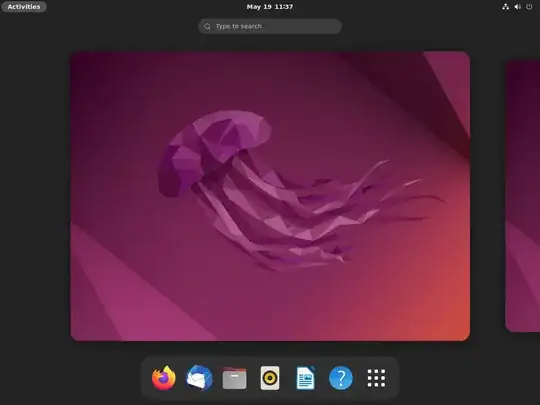Launch Firefox from the dock

[x=164, y=378]
